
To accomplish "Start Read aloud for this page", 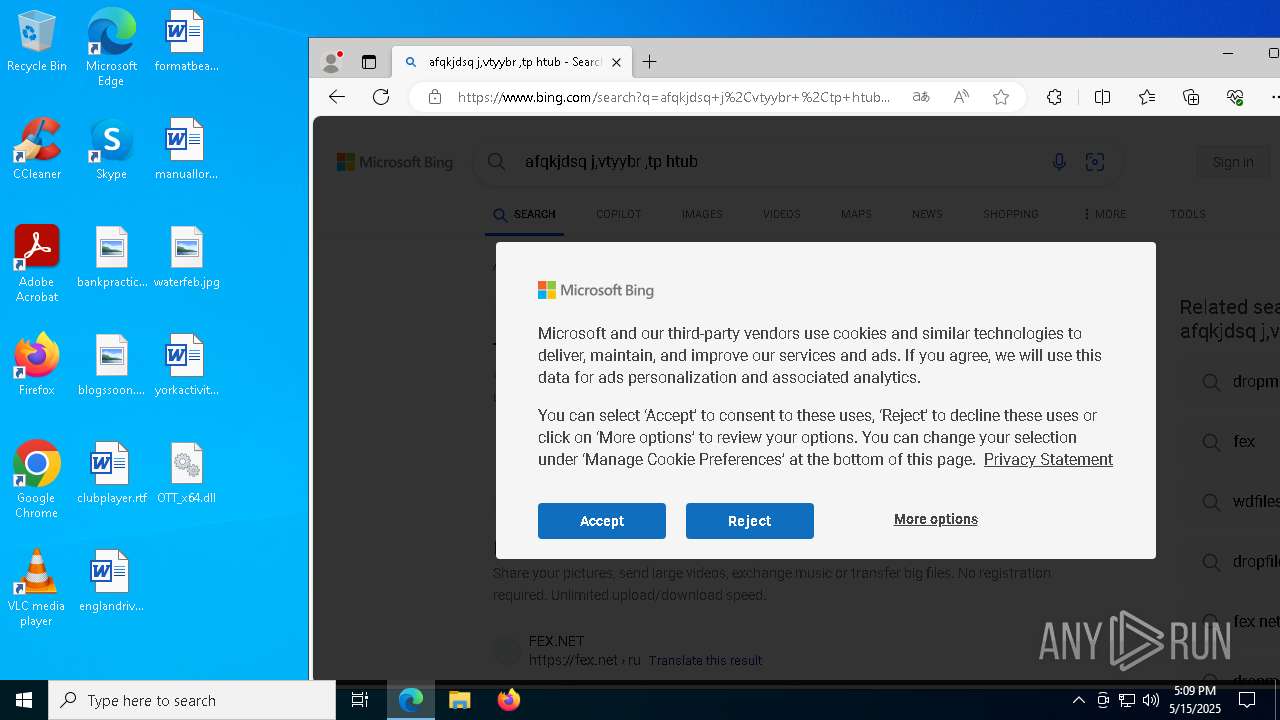I will pyautogui.click(x=961, y=97).
